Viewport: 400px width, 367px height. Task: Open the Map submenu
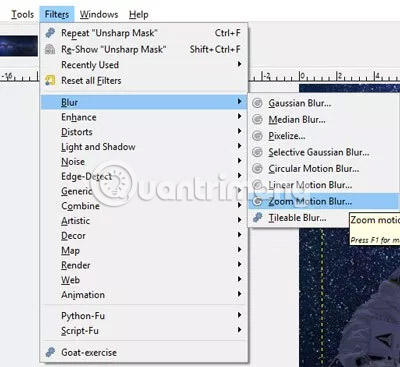[144, 250]
